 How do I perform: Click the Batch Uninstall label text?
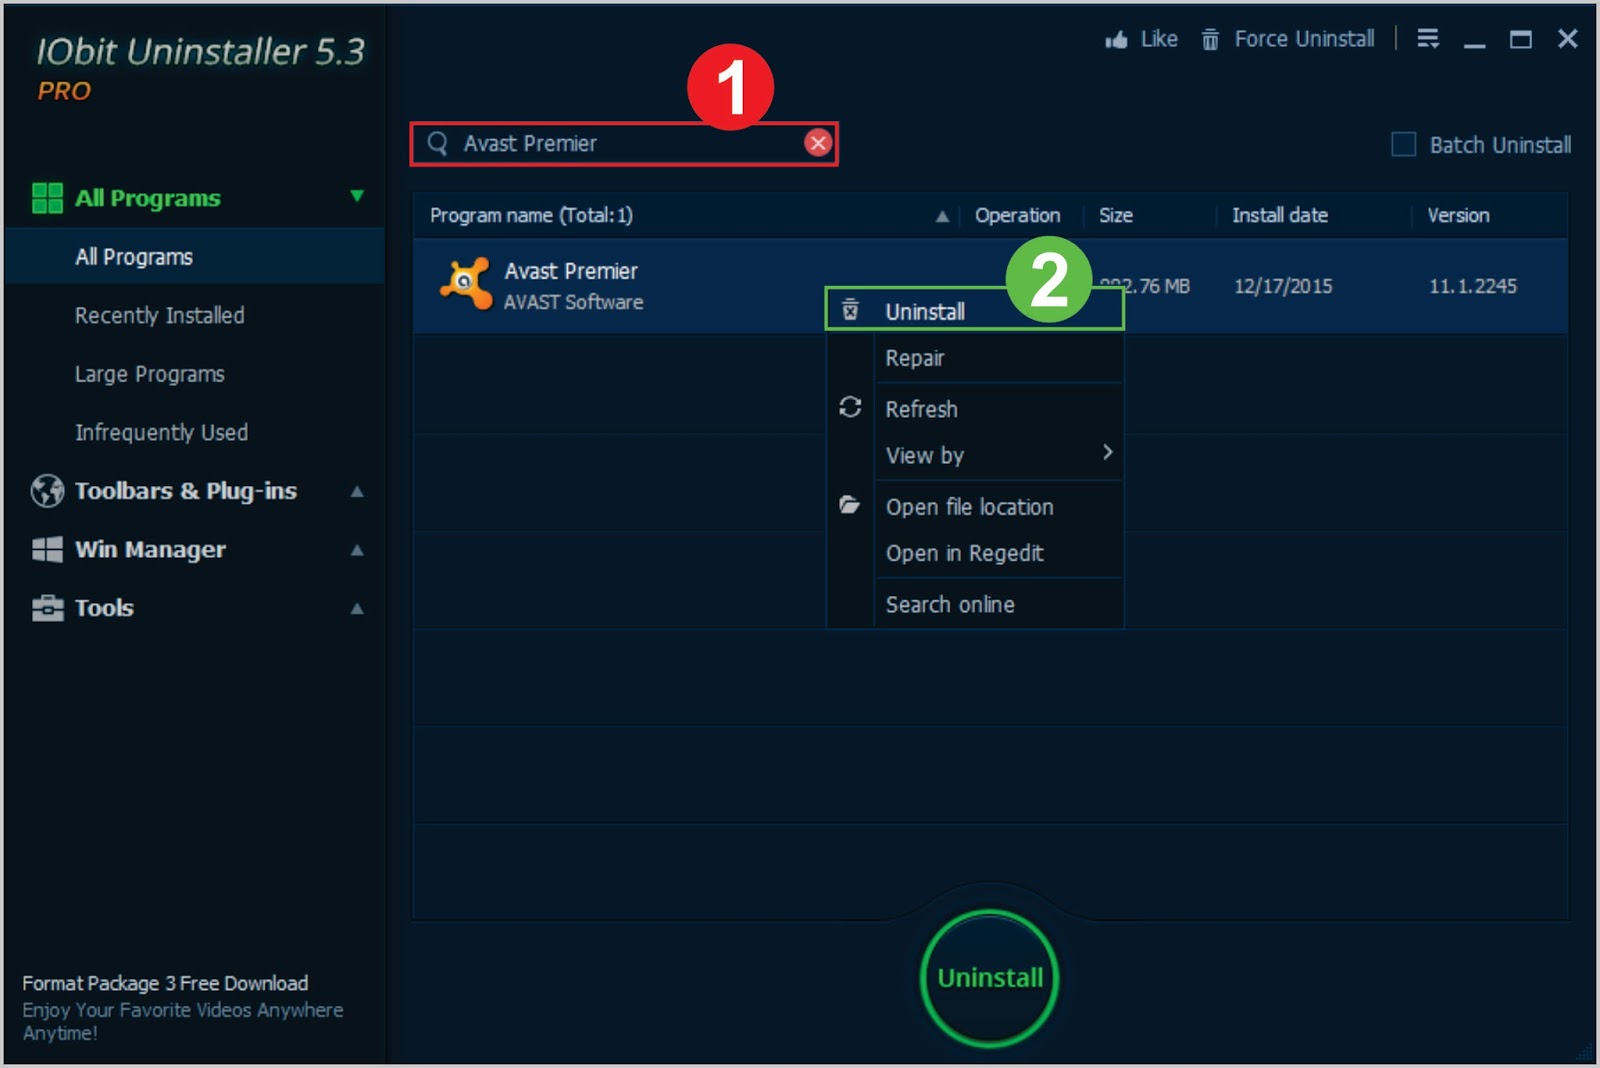tap(1500, 145)
